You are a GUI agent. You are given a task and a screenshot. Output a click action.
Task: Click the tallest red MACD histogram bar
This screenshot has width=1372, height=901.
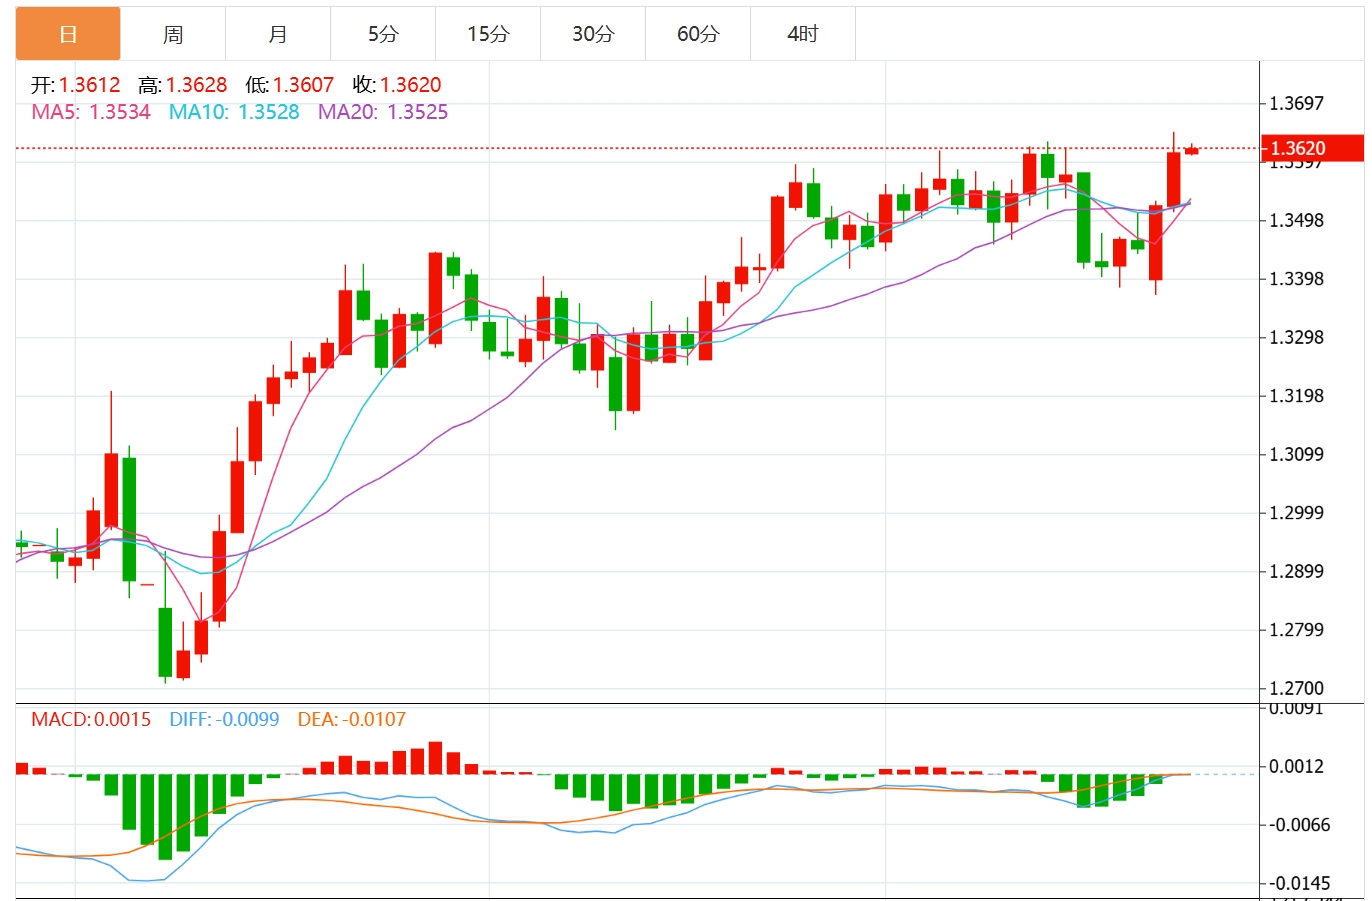click(435, 758)
